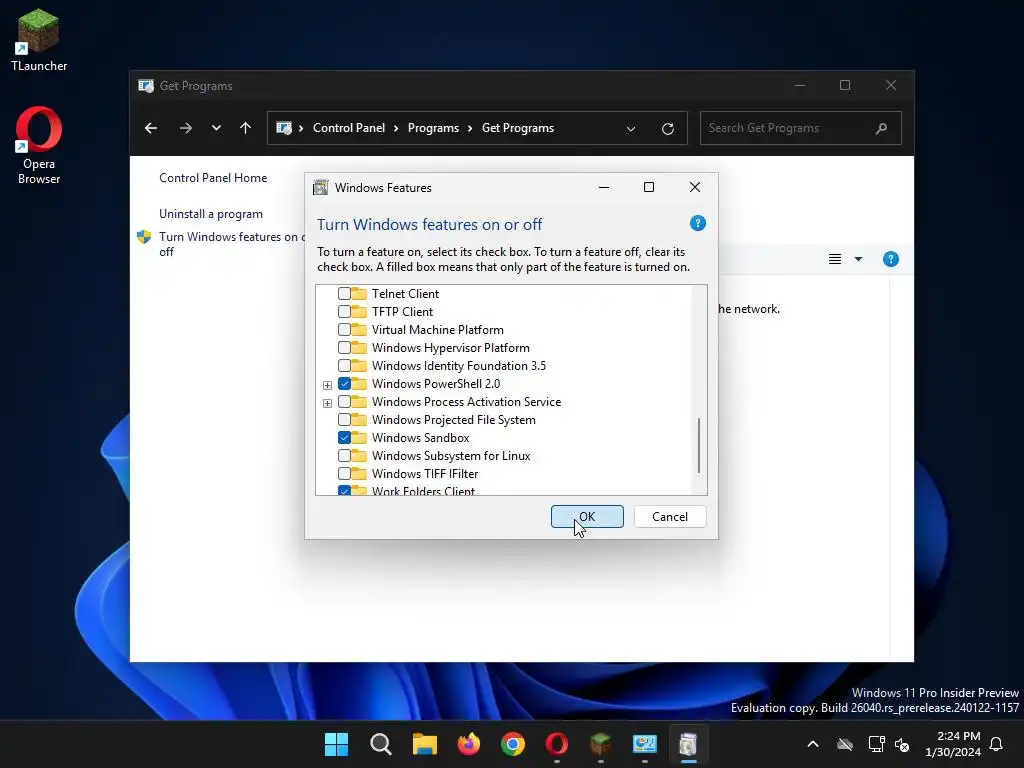Open Turn Windows features on or off link
This screenshot has height=768, width=1024.
point(232,244)
